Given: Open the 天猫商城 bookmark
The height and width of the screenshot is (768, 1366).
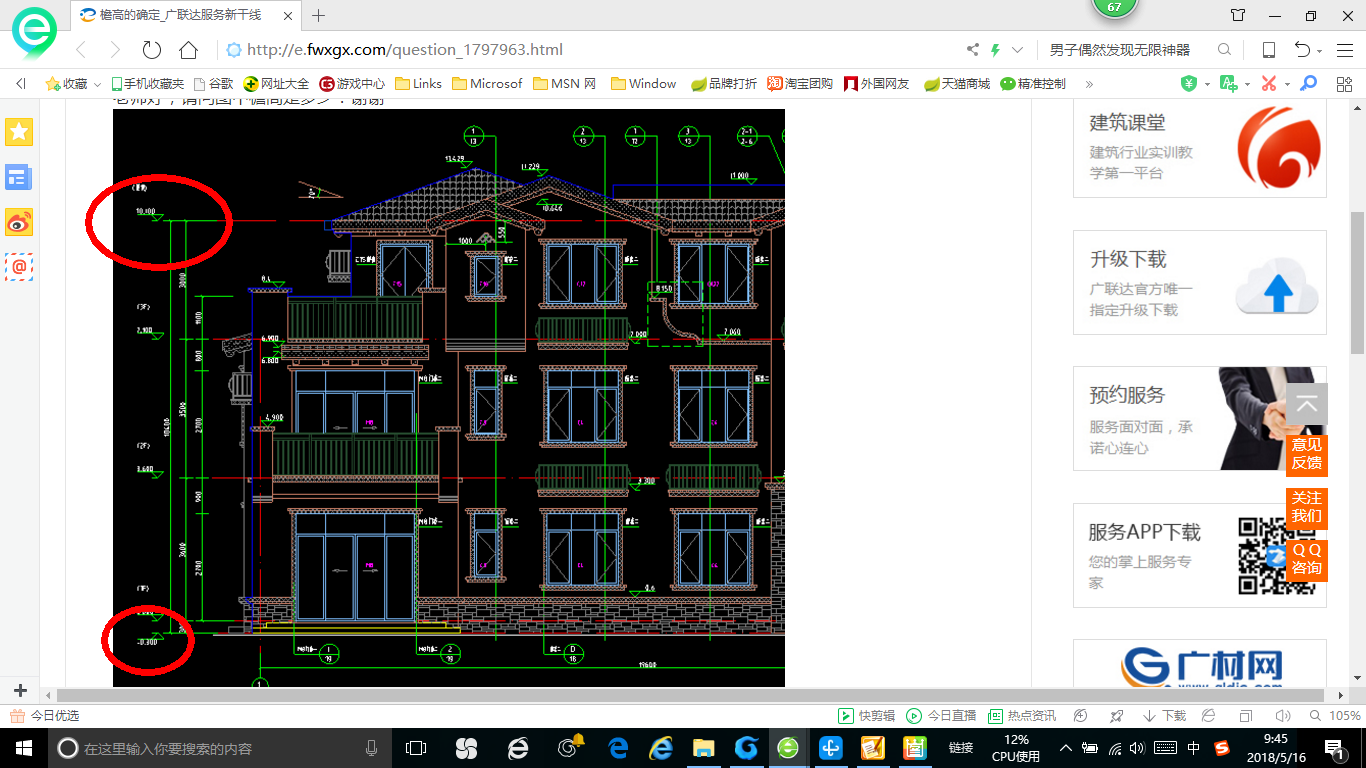Looking at the screenshot, I should click(957, 84).
